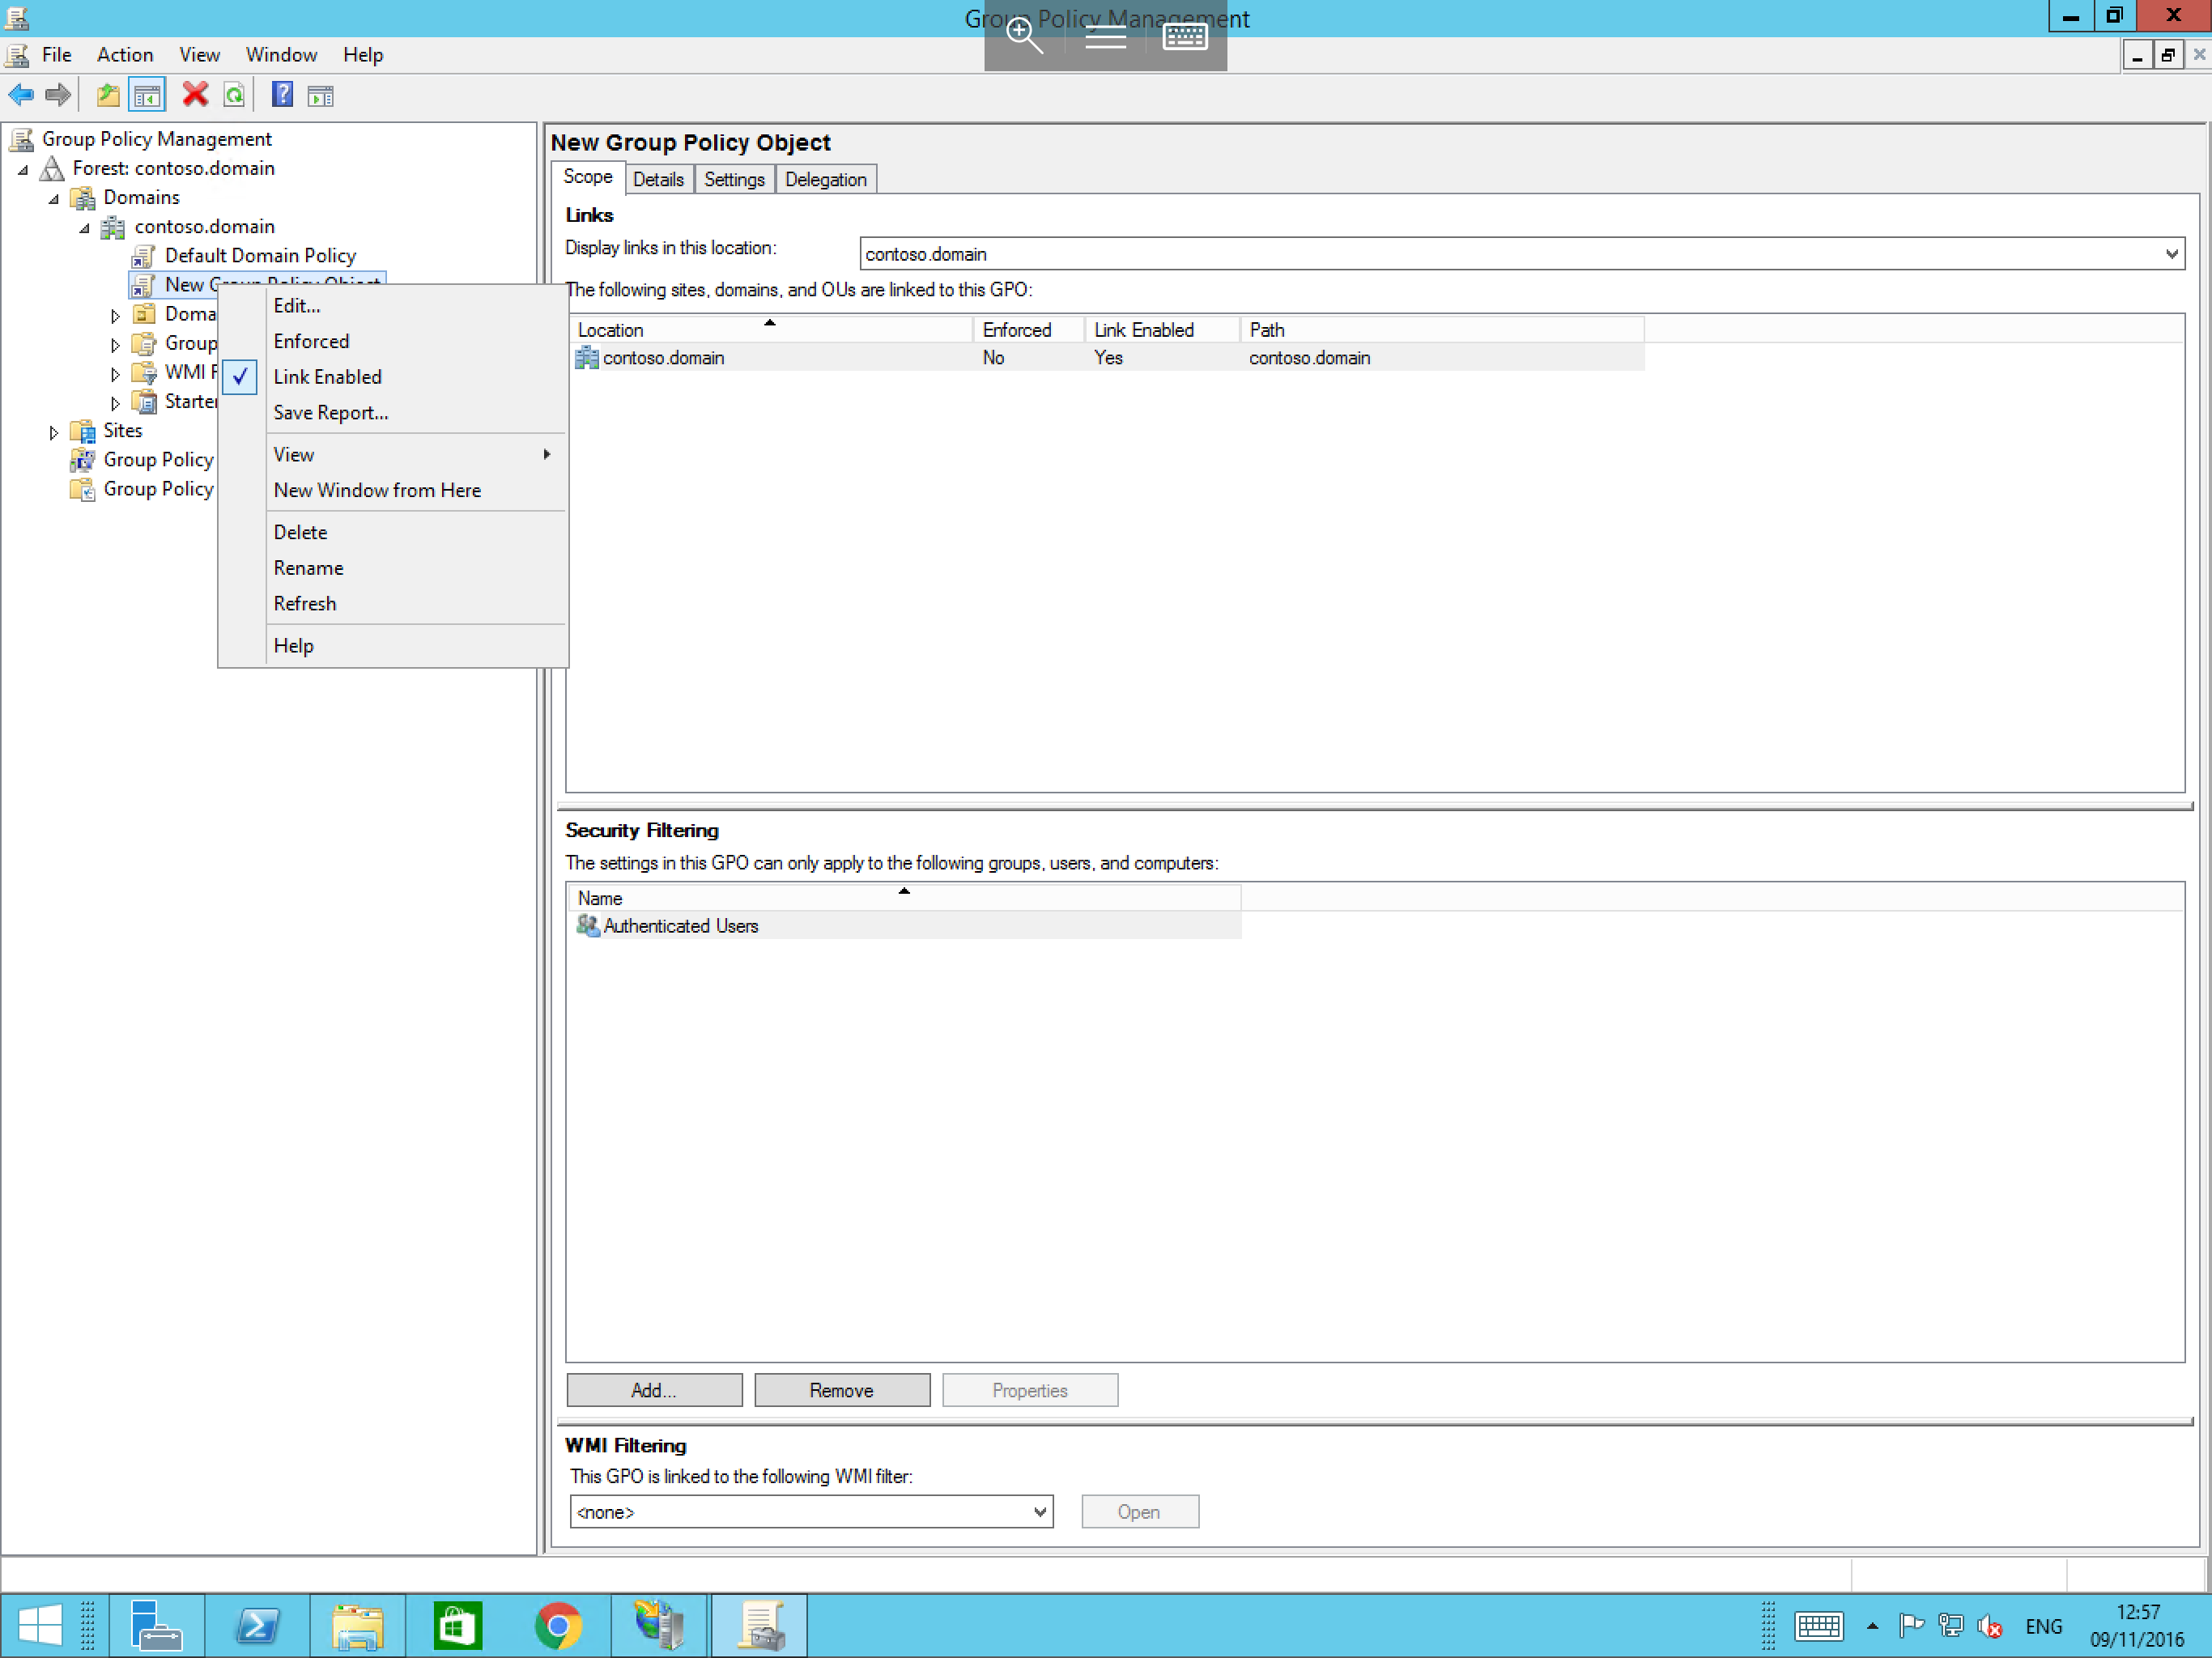The width and height of the screenshot is (2212, 1658).
Task: Collapse the Domains tree node
Action: [53, 199]
